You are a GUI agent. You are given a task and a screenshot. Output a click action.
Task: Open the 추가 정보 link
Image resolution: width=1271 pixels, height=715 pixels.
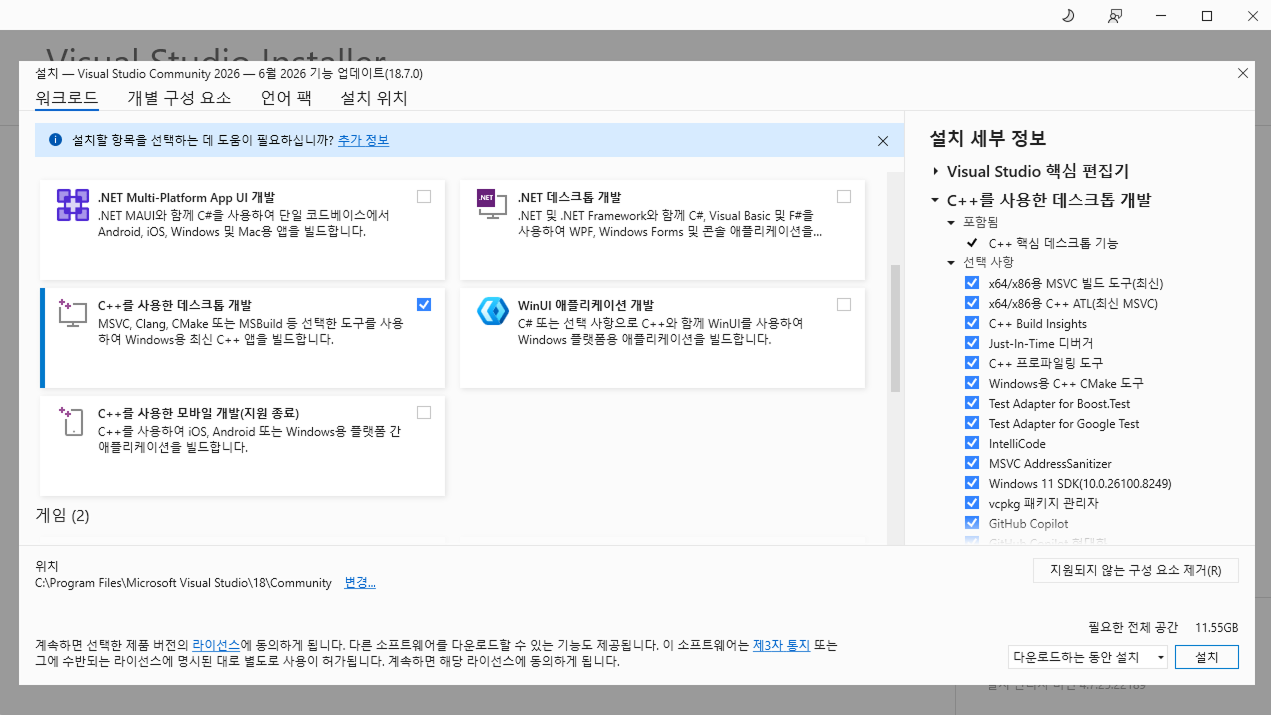coord(363,141)
